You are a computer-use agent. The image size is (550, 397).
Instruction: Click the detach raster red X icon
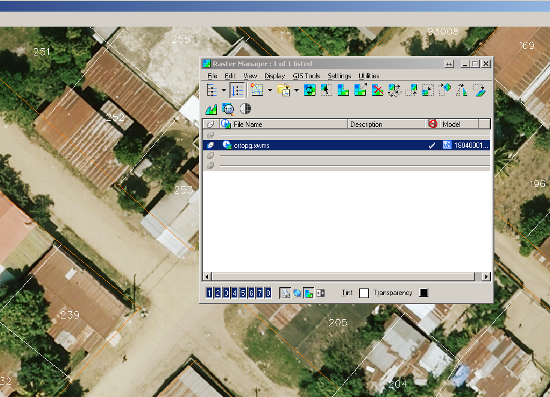(377, 90)
